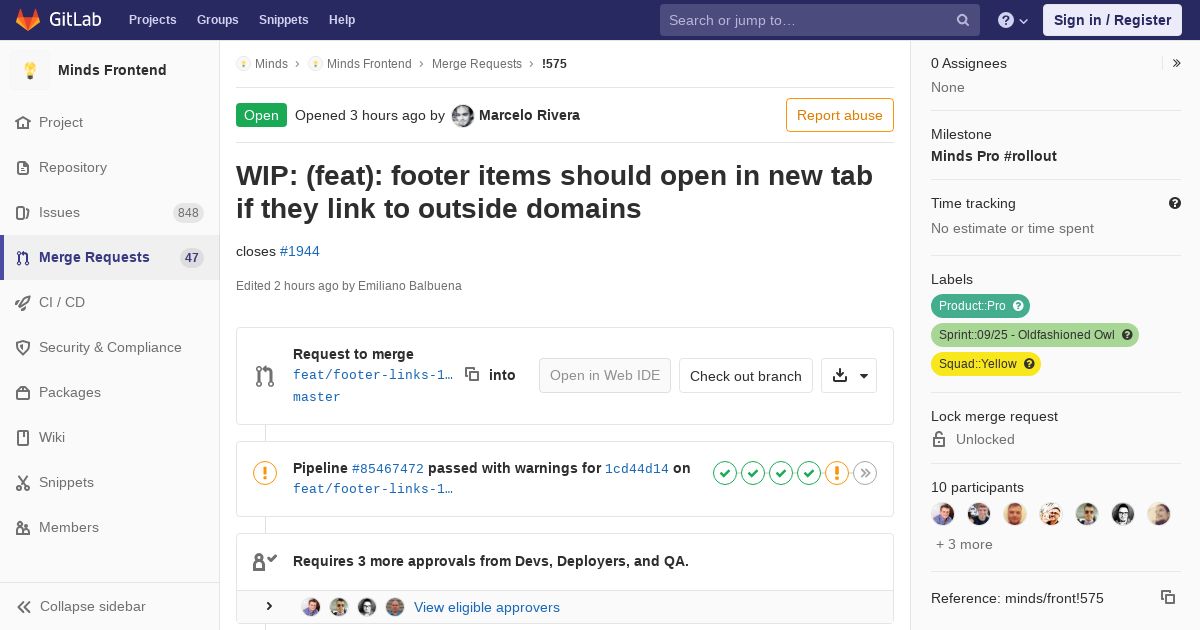Open the Help dropdown in the top bar
1200x630 pixels.
click(1013, 20)
